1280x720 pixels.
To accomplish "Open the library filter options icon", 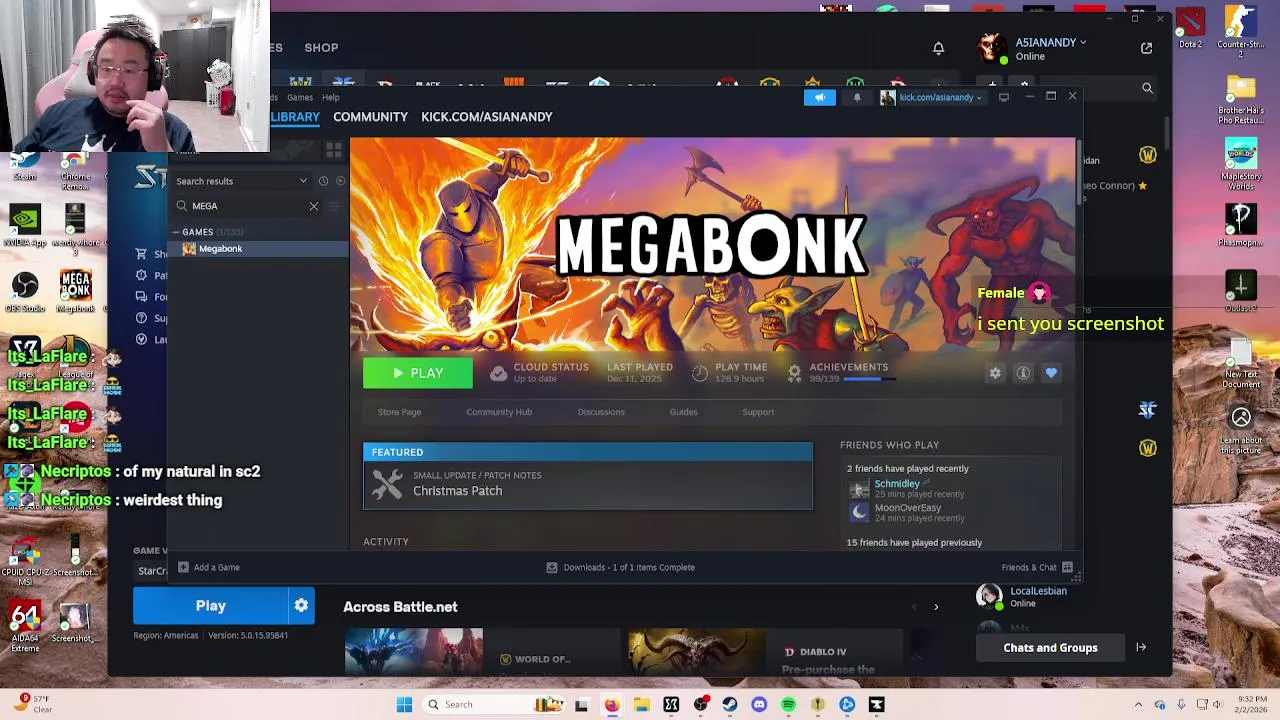I will pyautogui.click(x=334, y=206).
